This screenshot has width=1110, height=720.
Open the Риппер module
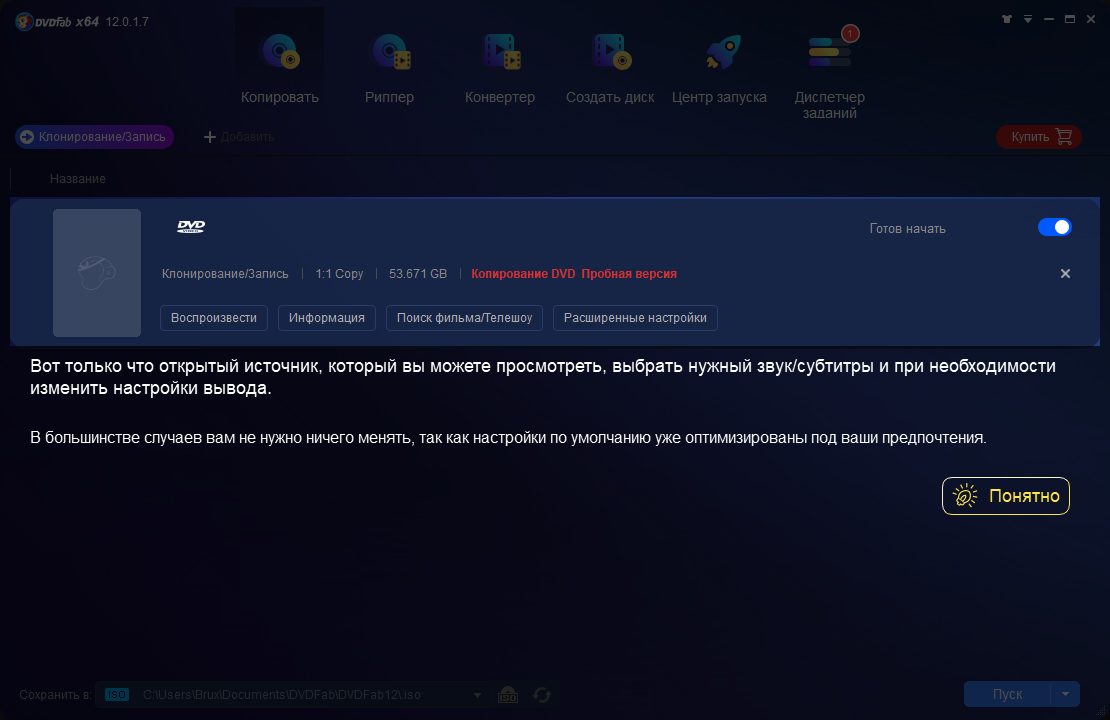tap(389, 67)
